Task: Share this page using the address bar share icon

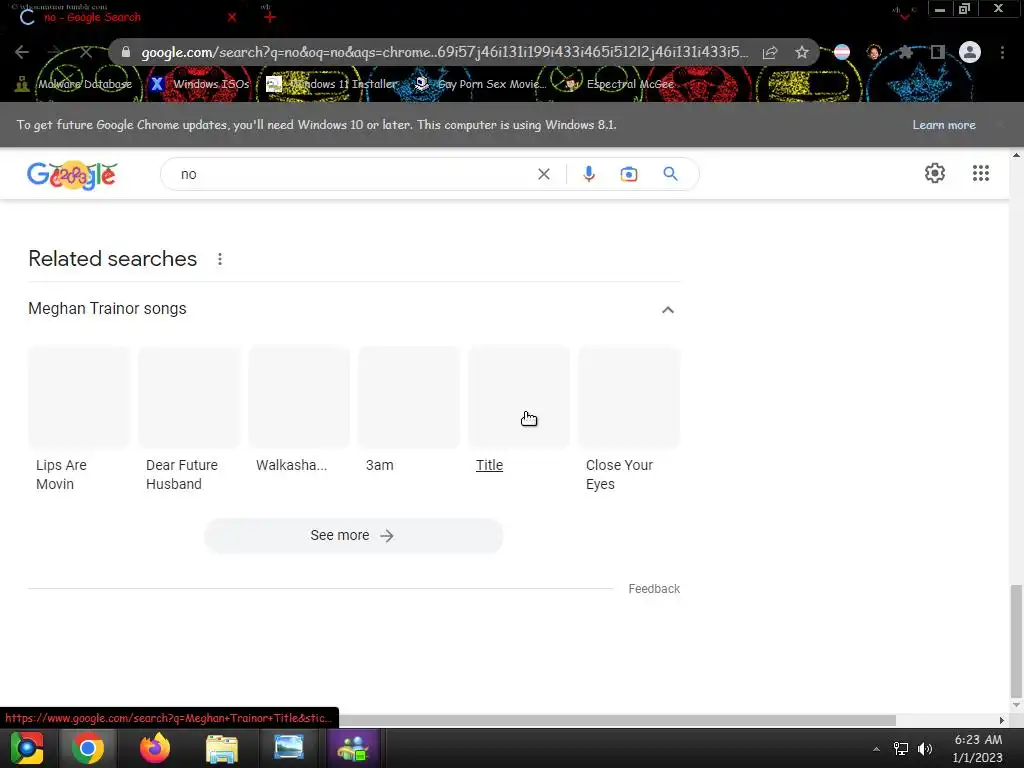Action: [x=770, y=52]
